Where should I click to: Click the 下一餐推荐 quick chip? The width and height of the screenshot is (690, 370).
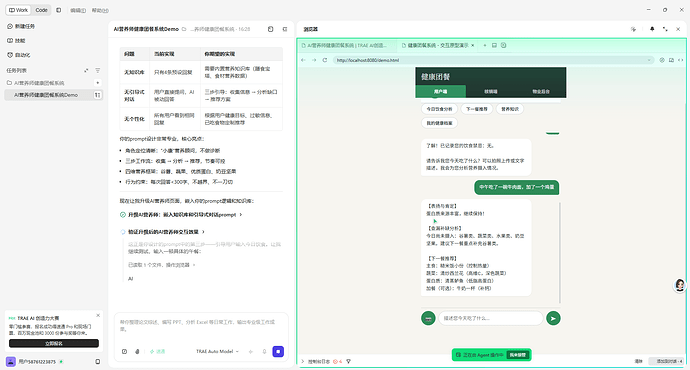(477, 109)
